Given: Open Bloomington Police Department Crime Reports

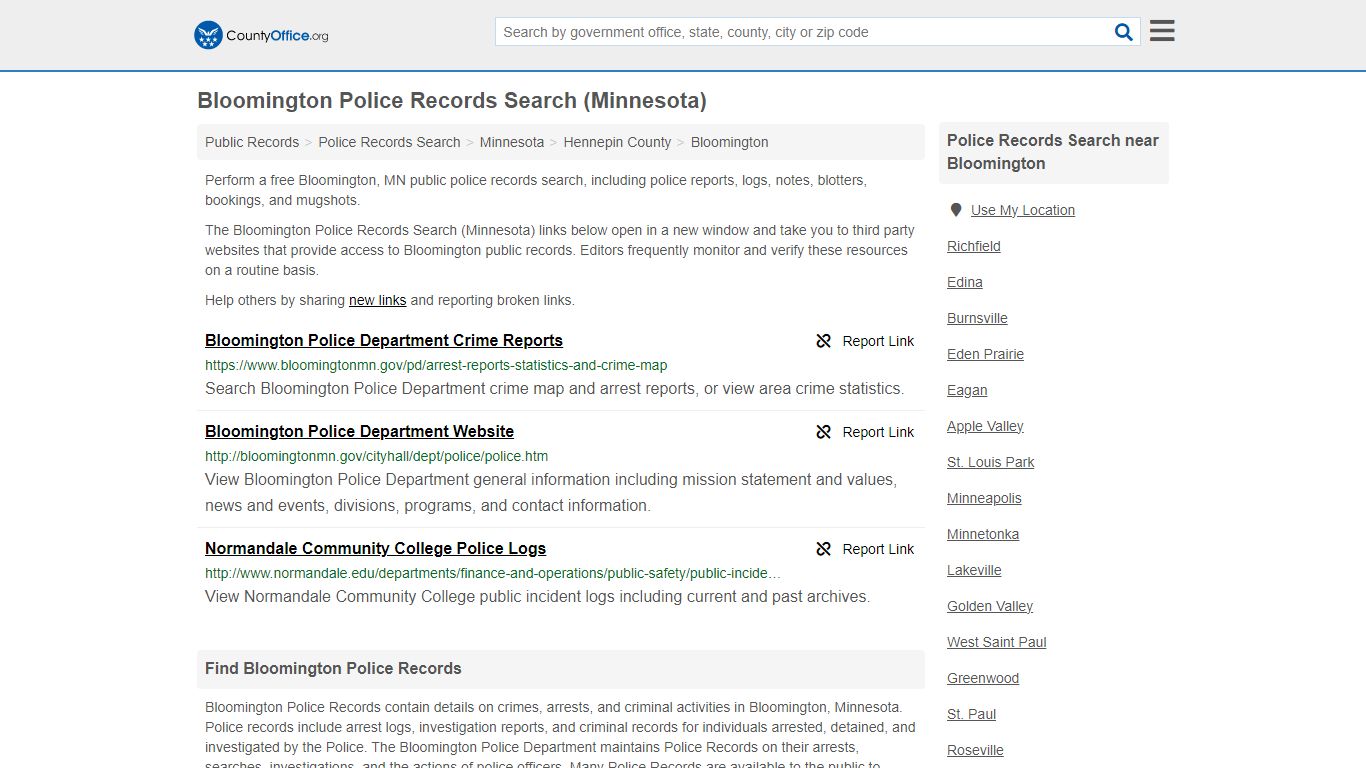Looking at the screenshot, I should tap(384, 340).
